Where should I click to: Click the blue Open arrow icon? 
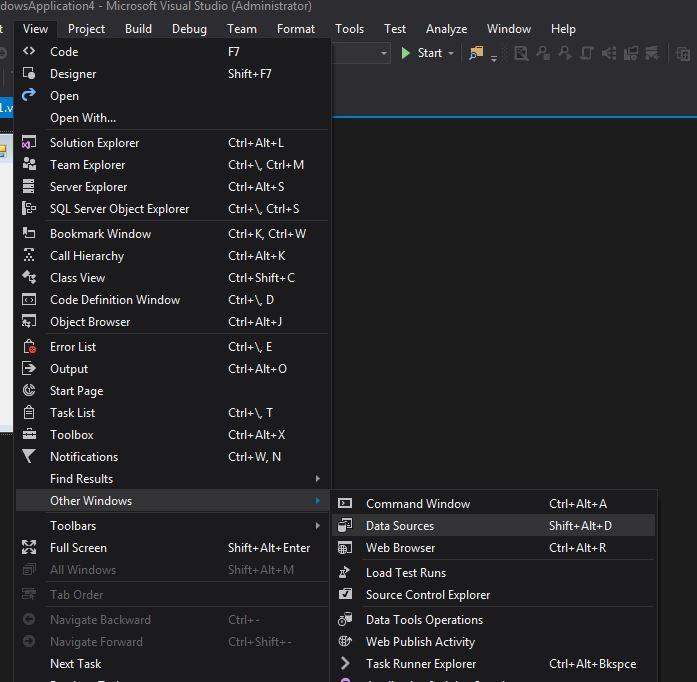coord(29,95)
